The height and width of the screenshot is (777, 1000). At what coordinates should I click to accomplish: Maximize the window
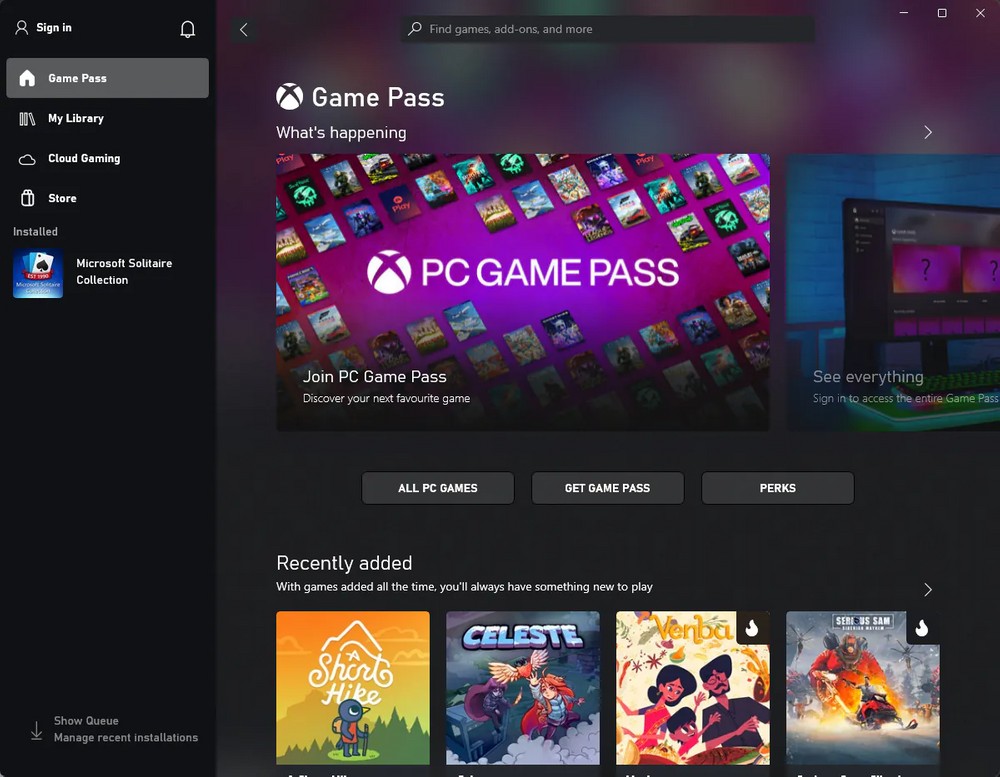[942, 13]
